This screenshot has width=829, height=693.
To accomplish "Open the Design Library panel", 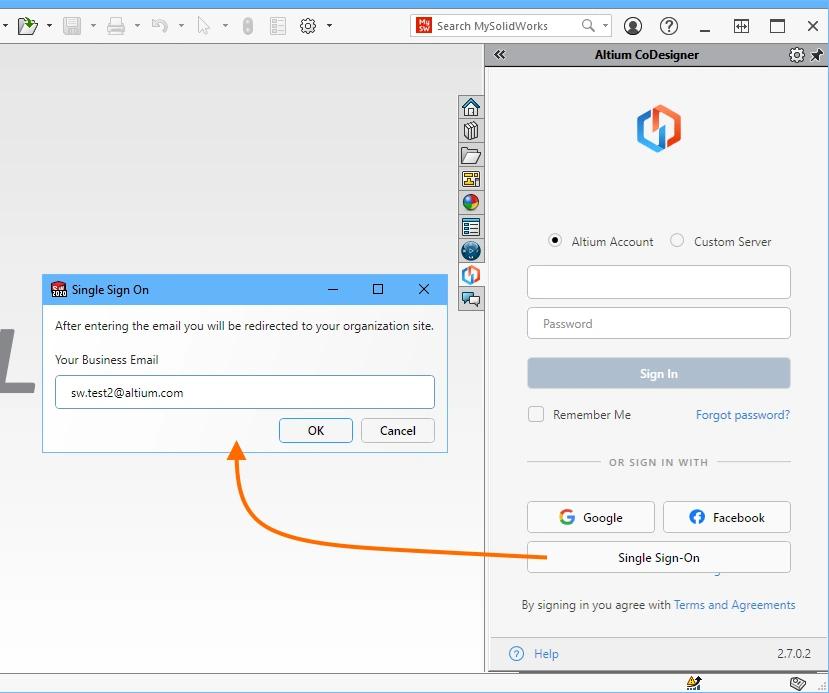I will point(471,131).
